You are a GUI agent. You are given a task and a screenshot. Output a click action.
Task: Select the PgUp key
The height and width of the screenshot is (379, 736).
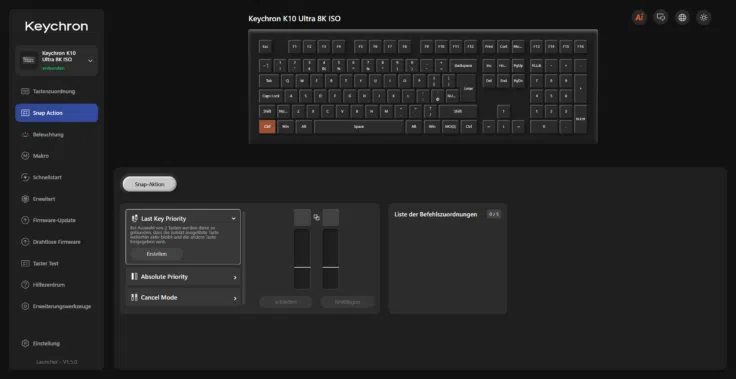(x=518, y=66)
